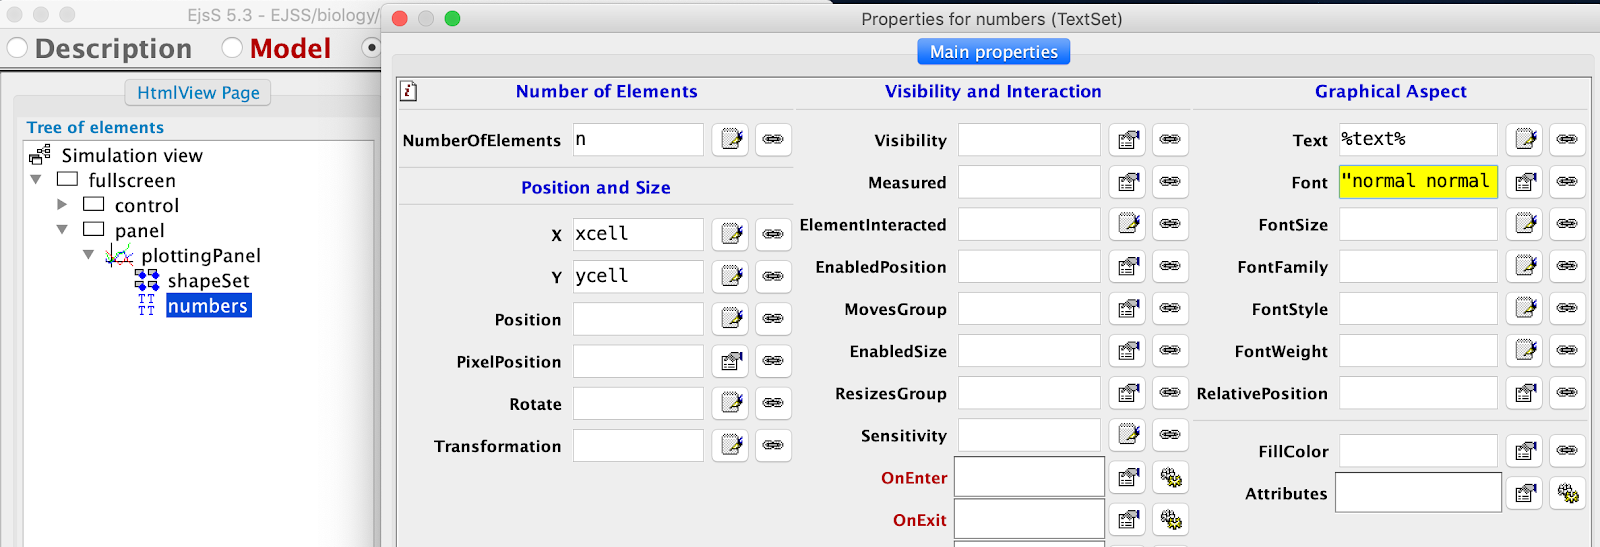Screen dimensions: 1600x547
Task: Expand the control tree node
Action: coord(62,205)
